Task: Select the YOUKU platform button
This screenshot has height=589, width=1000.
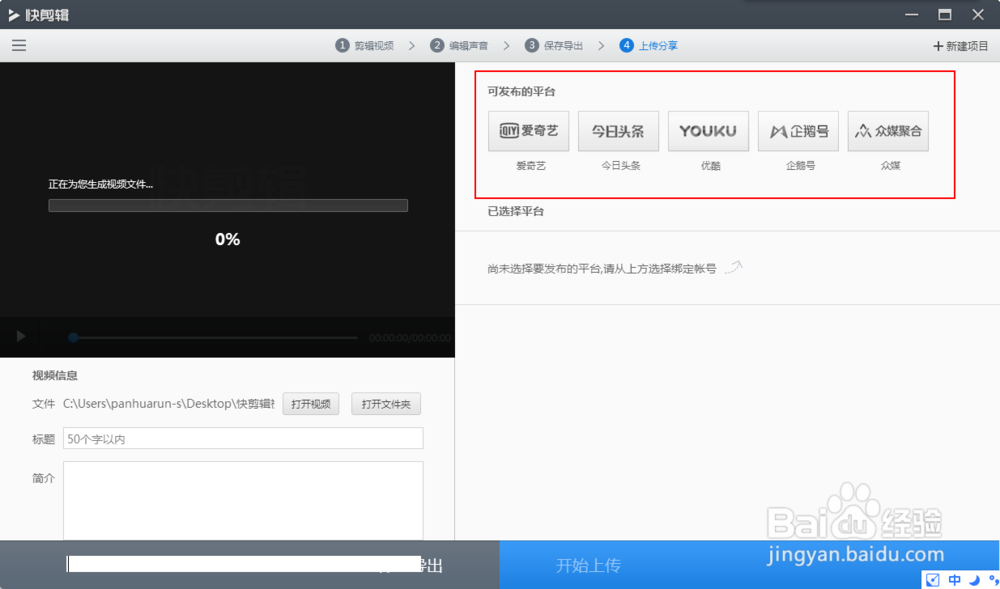Action: click(x=708, y=131)
